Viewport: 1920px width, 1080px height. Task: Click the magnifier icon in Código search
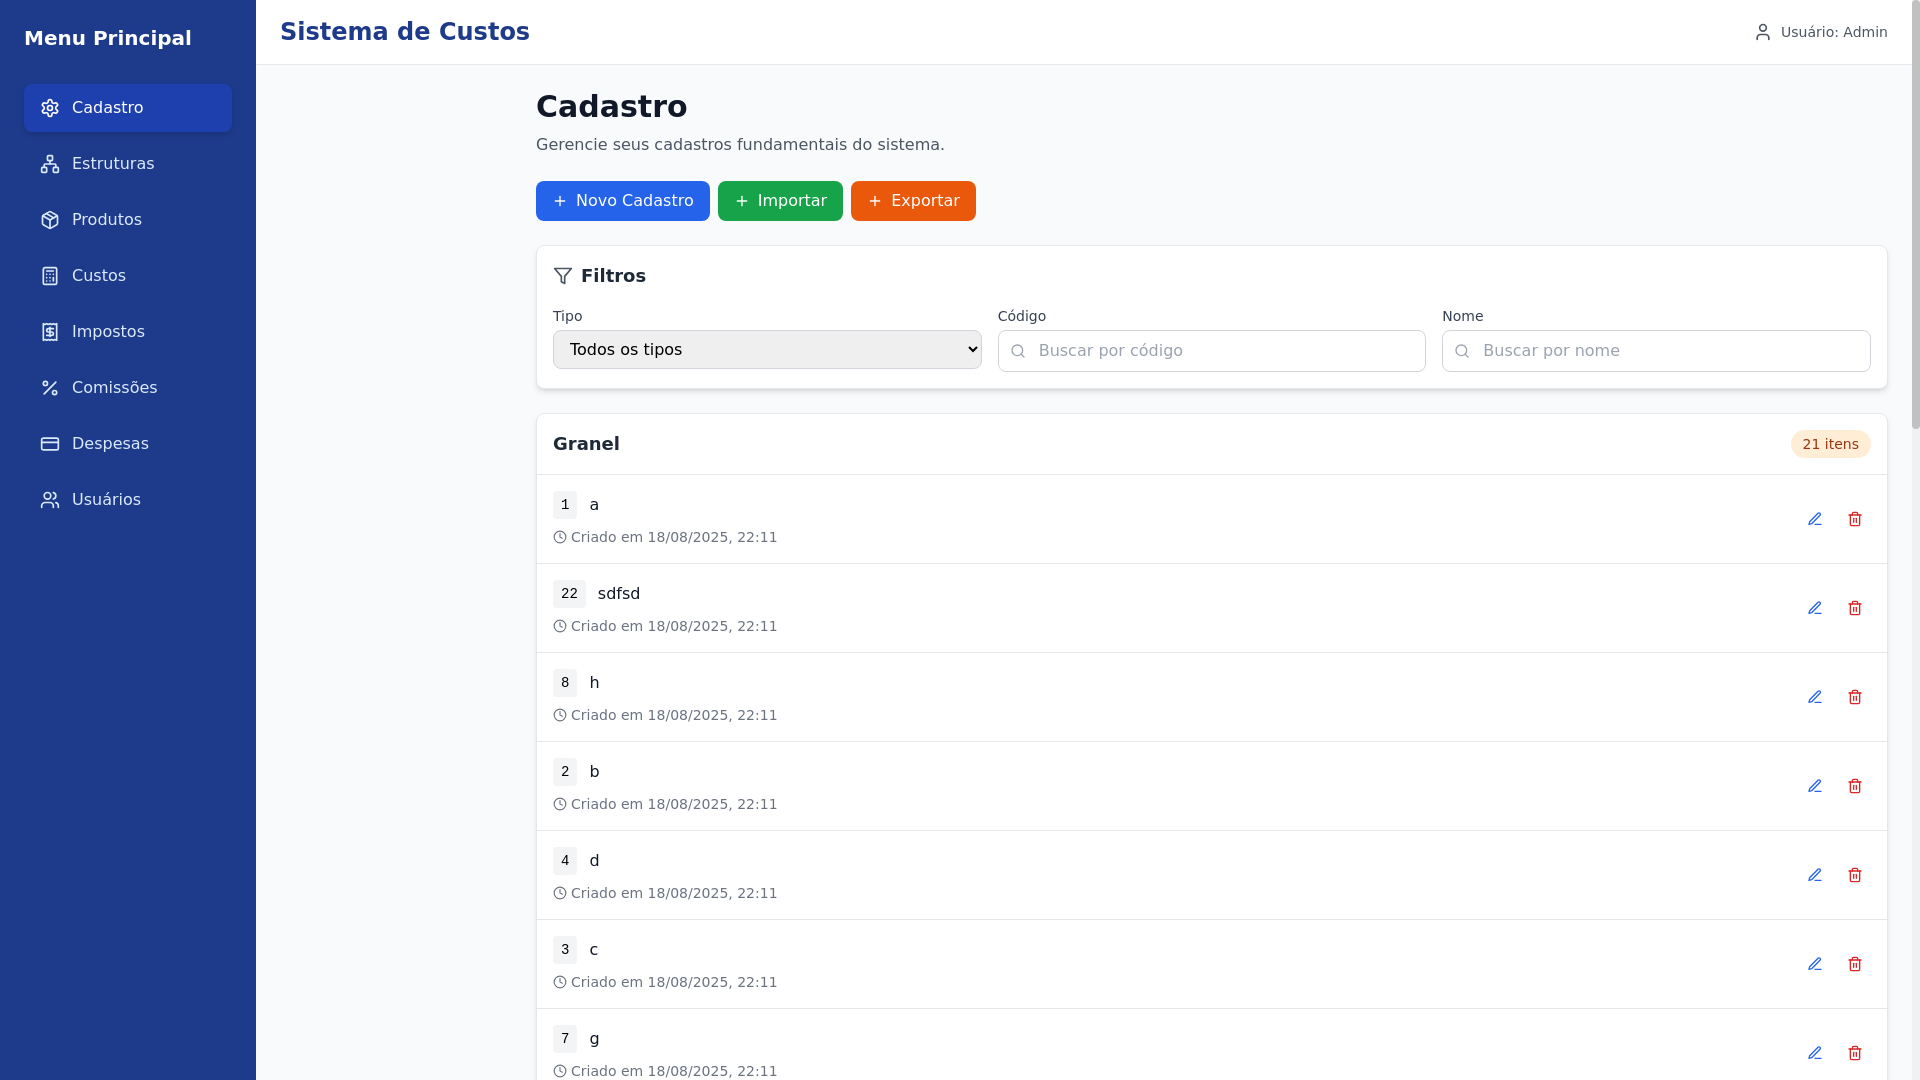tap(1018, 351)
